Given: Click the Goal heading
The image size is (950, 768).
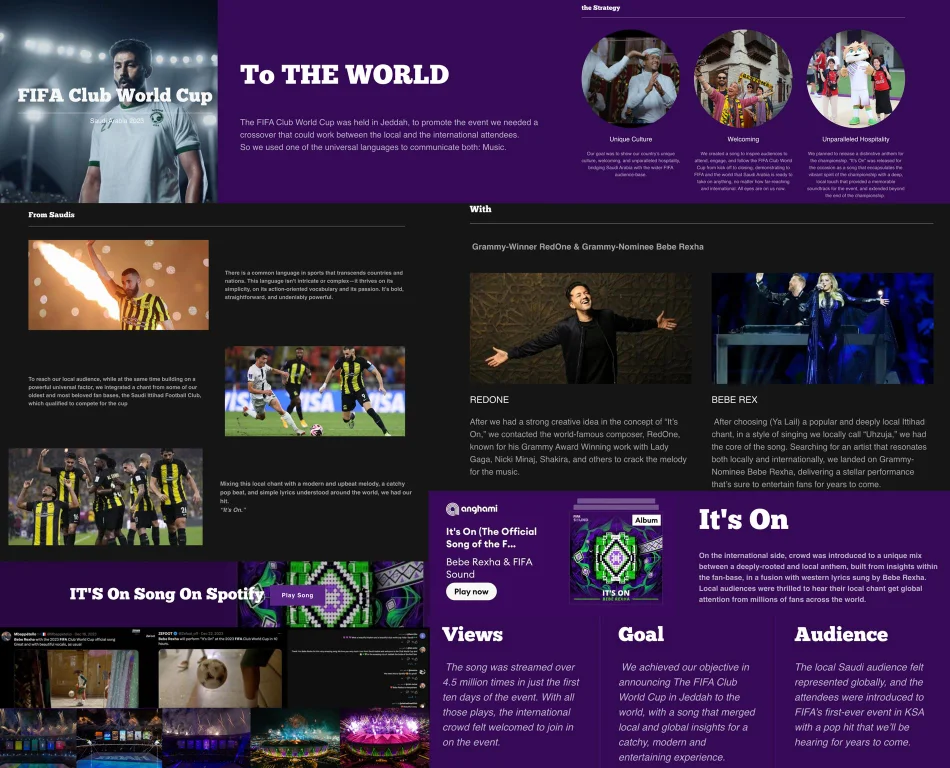Looking at the screenshot, I should coord(641,634).
